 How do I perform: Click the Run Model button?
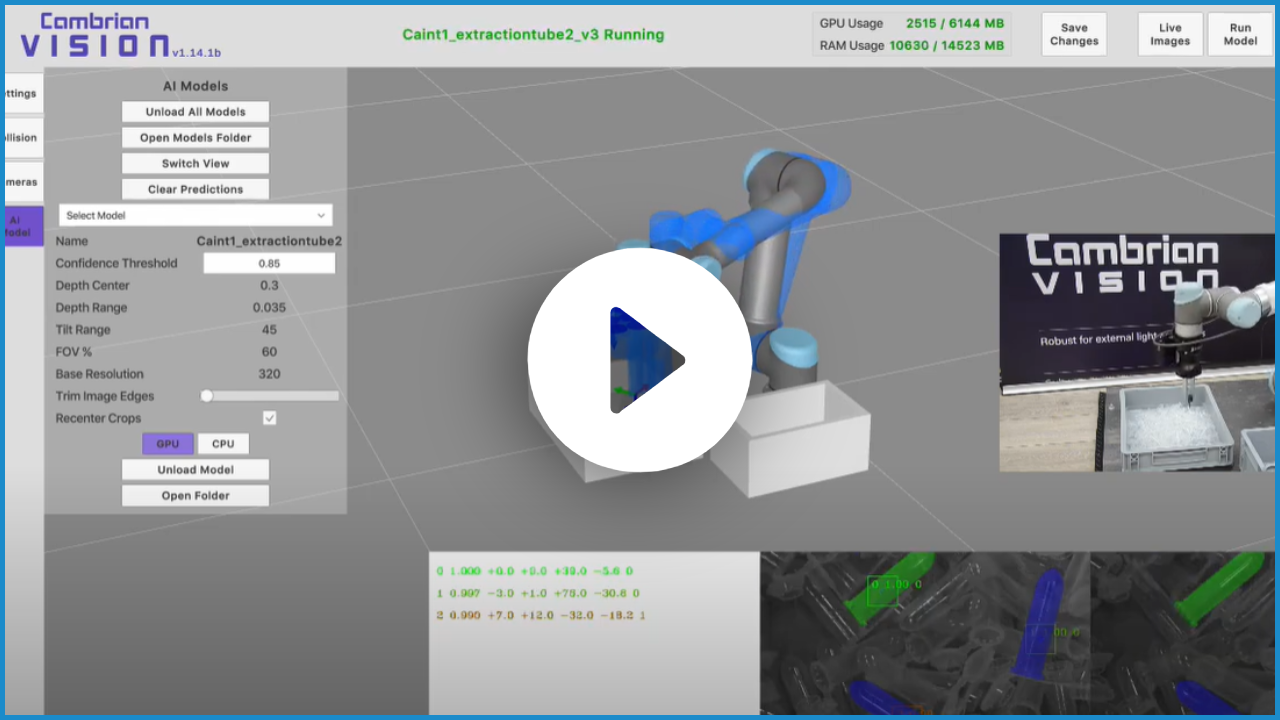coord(1240,34)
